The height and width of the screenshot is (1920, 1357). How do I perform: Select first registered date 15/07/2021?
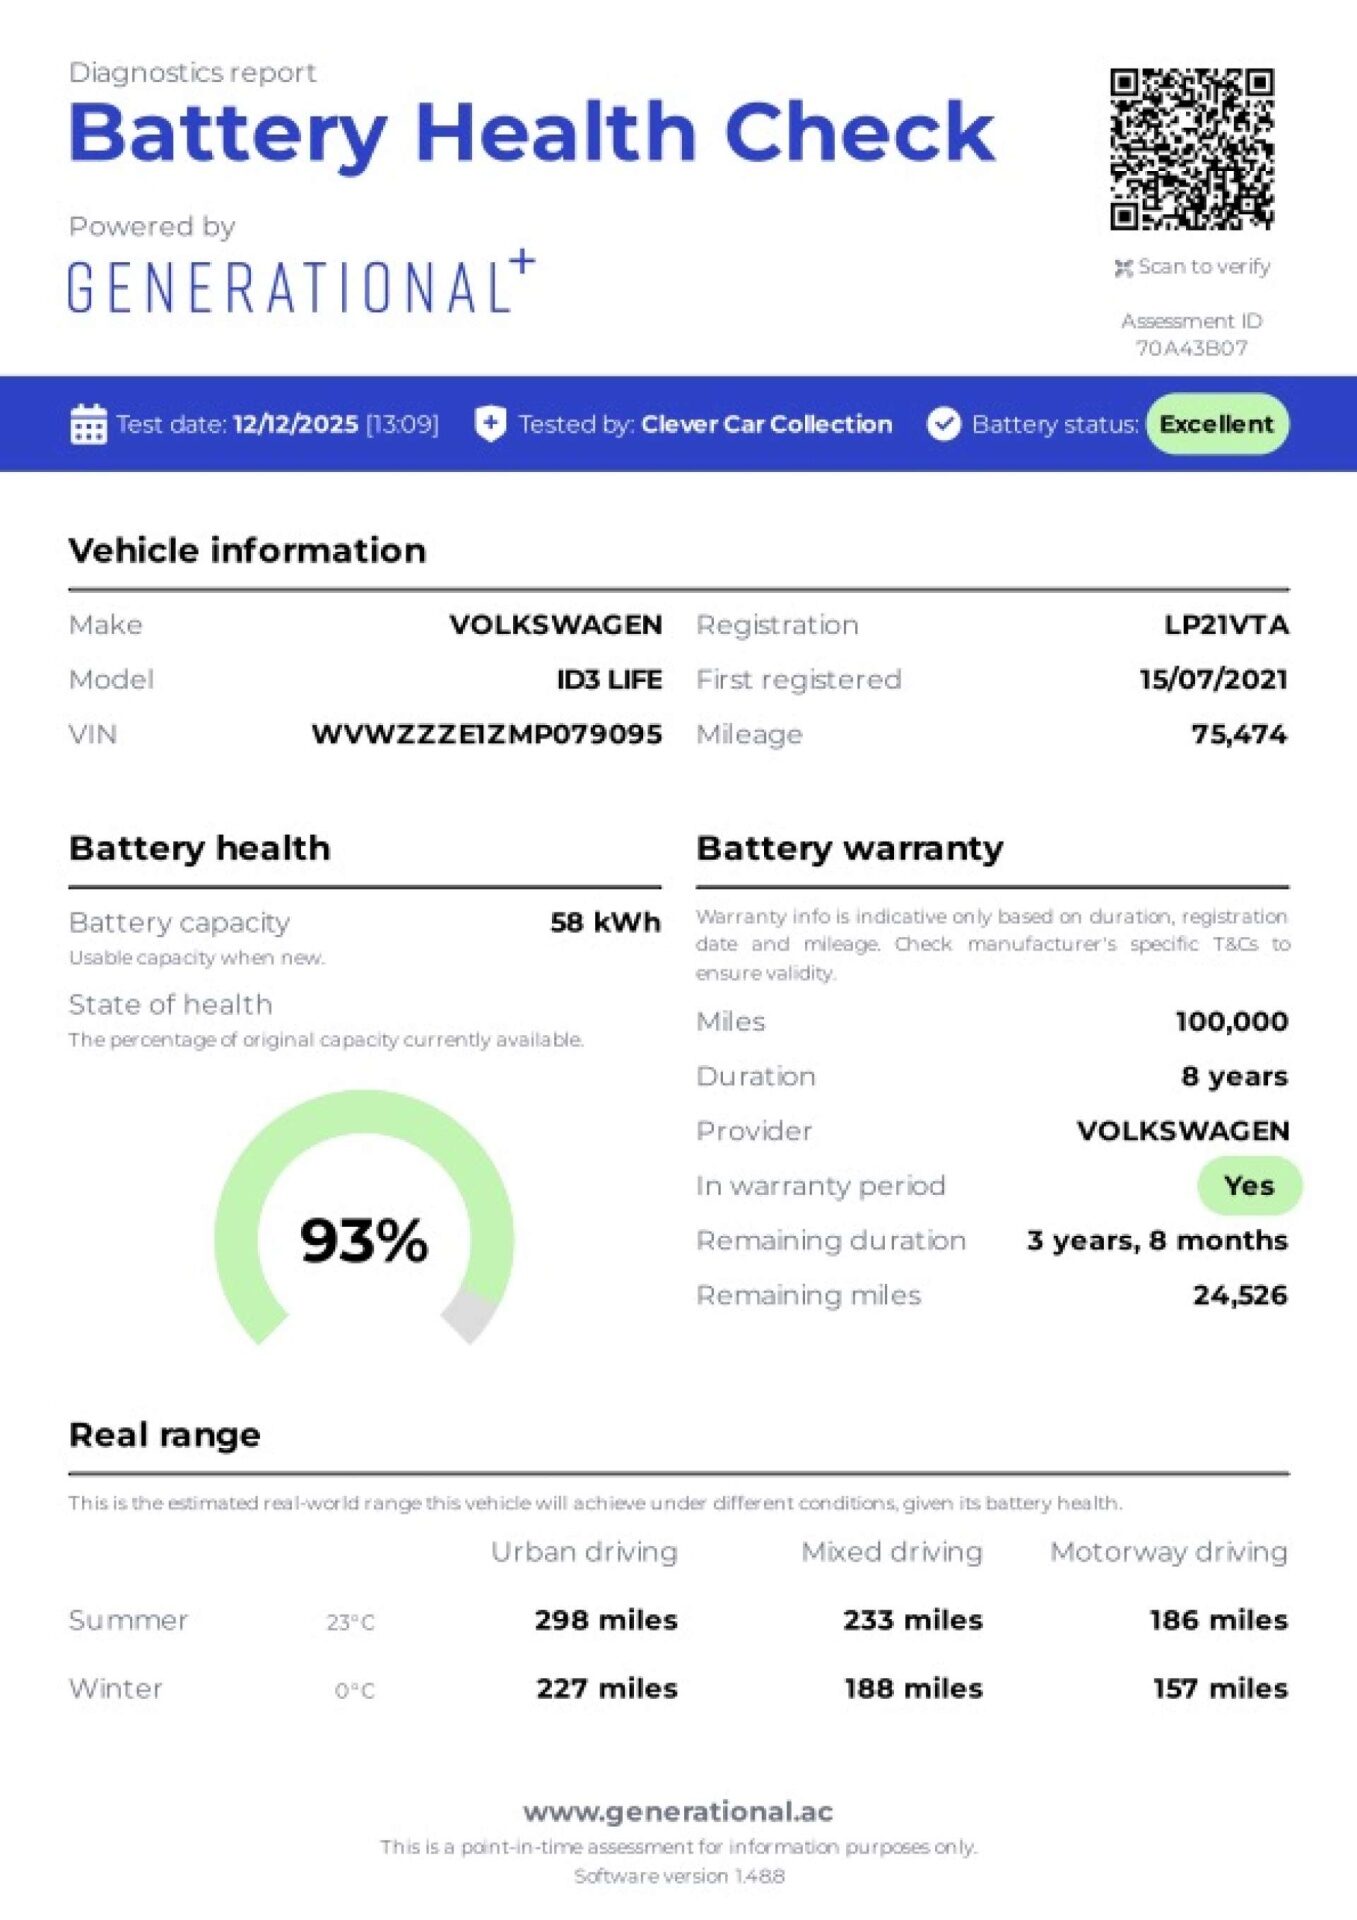pyautogui.click(x=1214, y=680)
